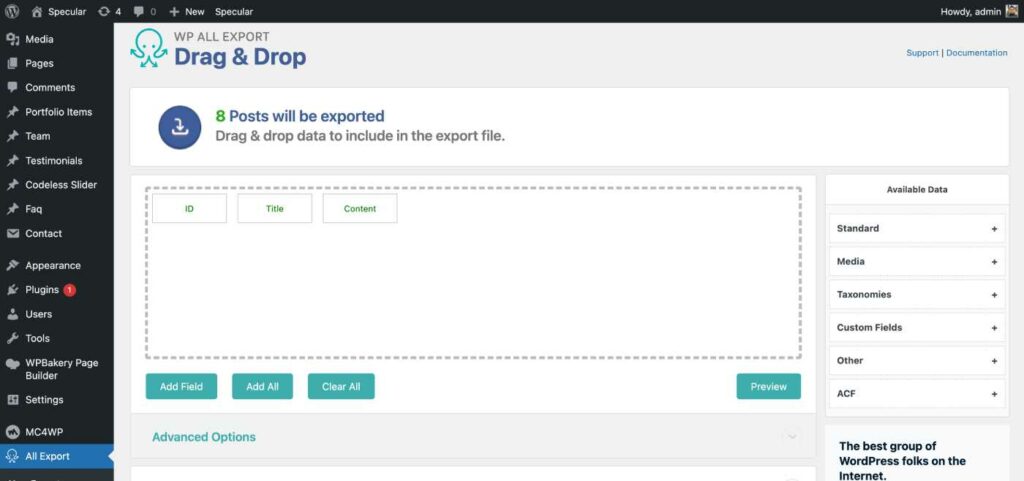Click the Users person icon
Viewport: 1024px width, 481px height.
pos(12,314)
